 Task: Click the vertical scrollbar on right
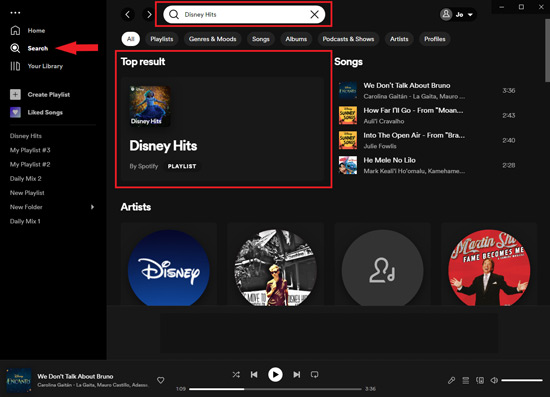(x=547, y=51)
